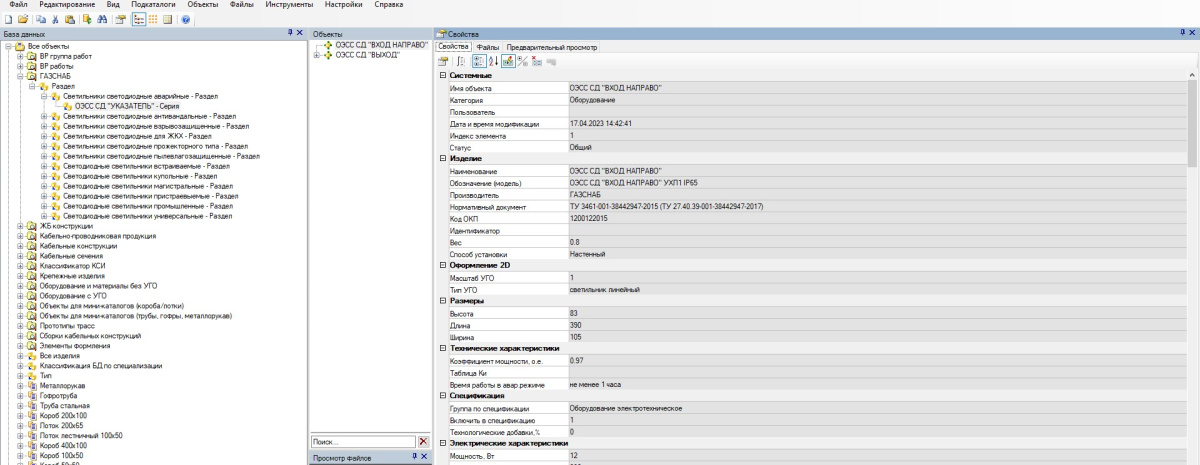The height and width of the screenshot is (465, 1200).
Task: Toggle categorized view in properties toolbar
Action: [x=478, y=61]
